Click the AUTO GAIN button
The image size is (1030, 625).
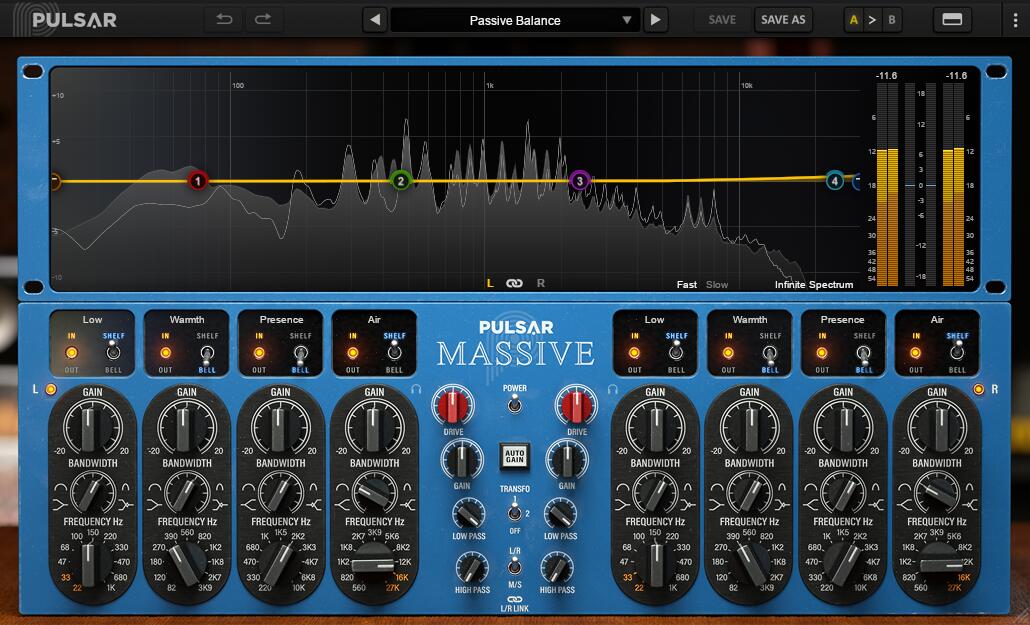(x=514, y=455)
